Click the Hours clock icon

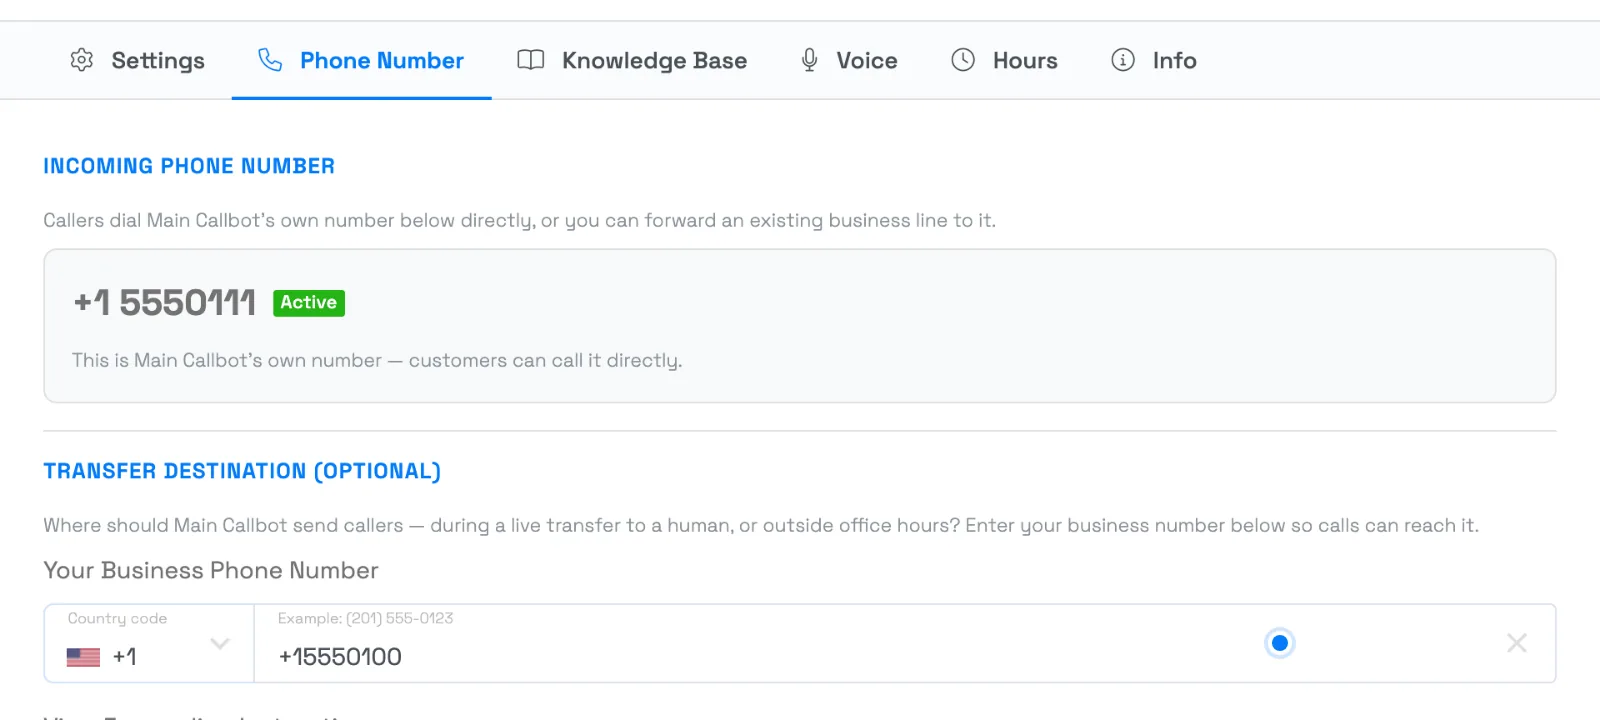[x=963, y=60]
